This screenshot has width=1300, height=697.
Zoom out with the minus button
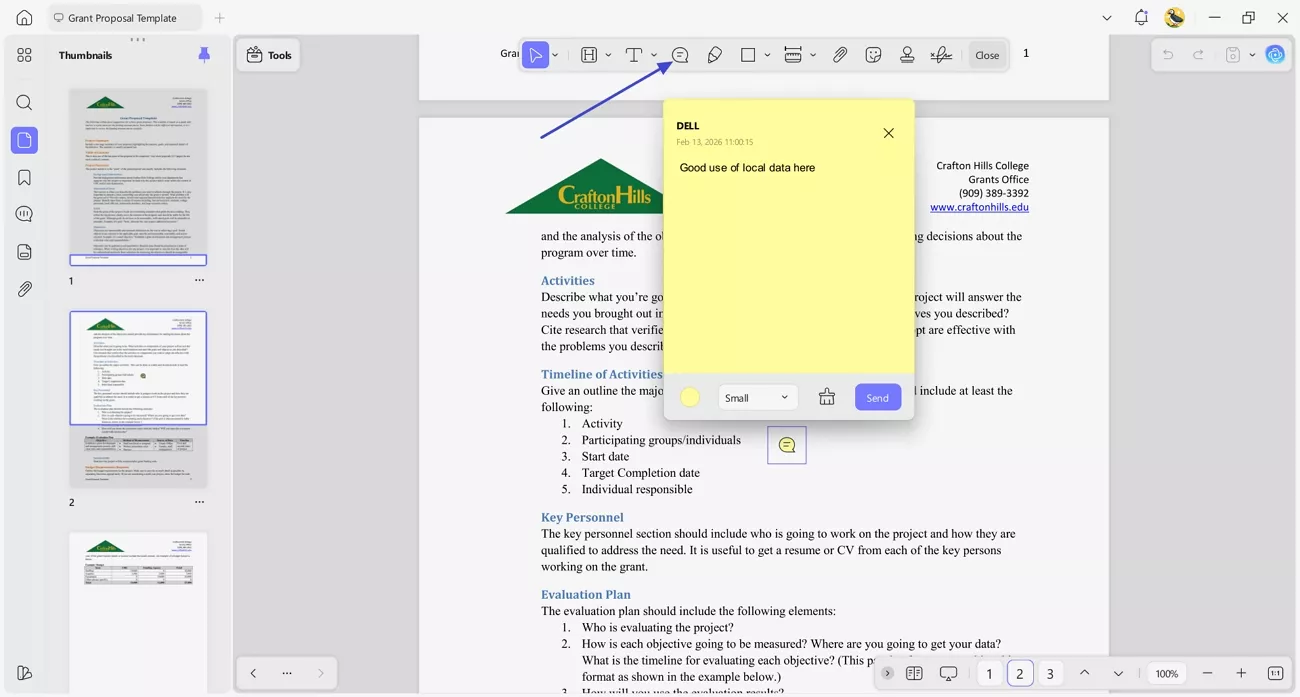click(x=1208, y=674)
